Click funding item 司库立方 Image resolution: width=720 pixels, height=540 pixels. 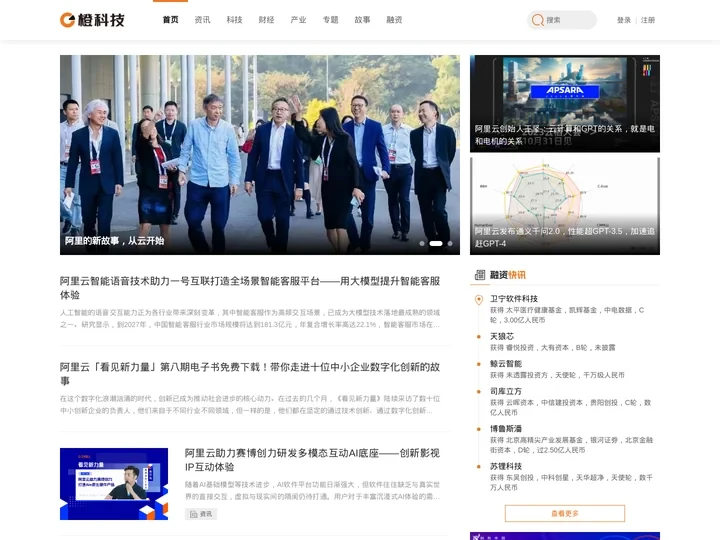506,391
